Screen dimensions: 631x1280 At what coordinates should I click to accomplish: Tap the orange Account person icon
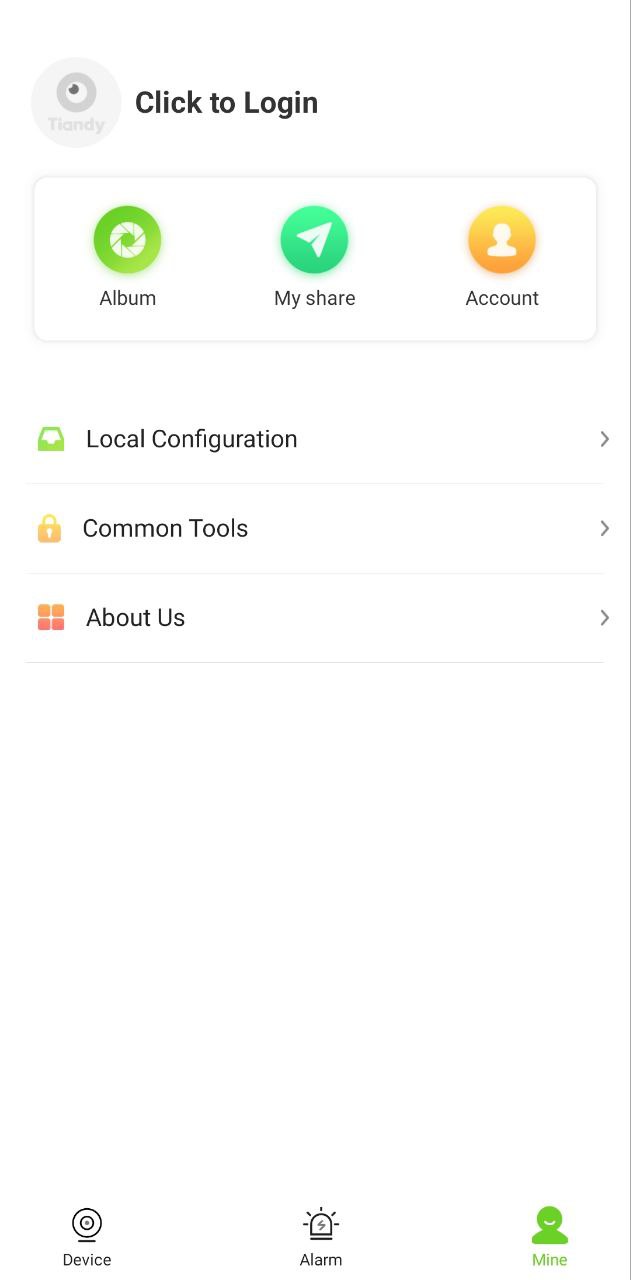pyautogui.click(x=502, y=240)
